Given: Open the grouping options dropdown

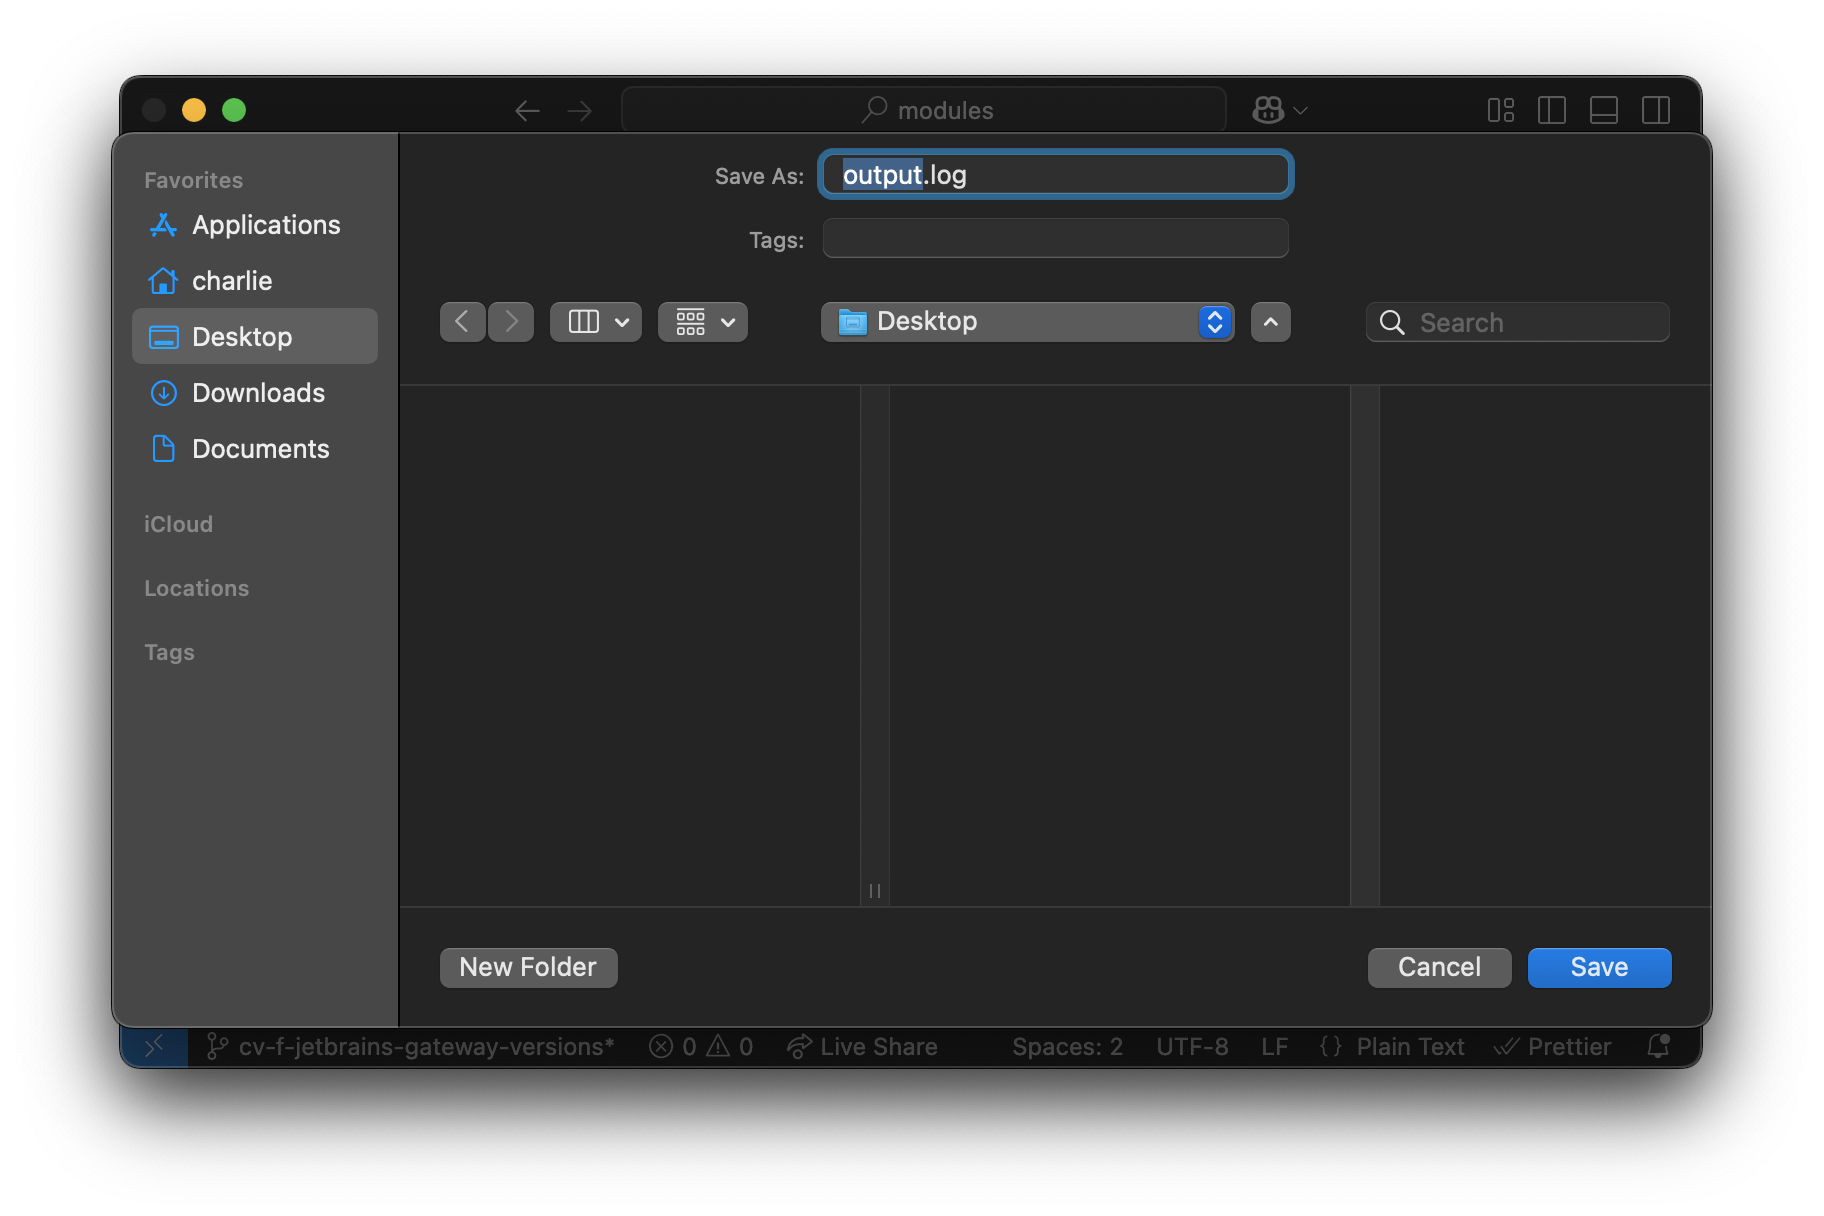Looking at the screenshot, I should [x=703, y=322].
